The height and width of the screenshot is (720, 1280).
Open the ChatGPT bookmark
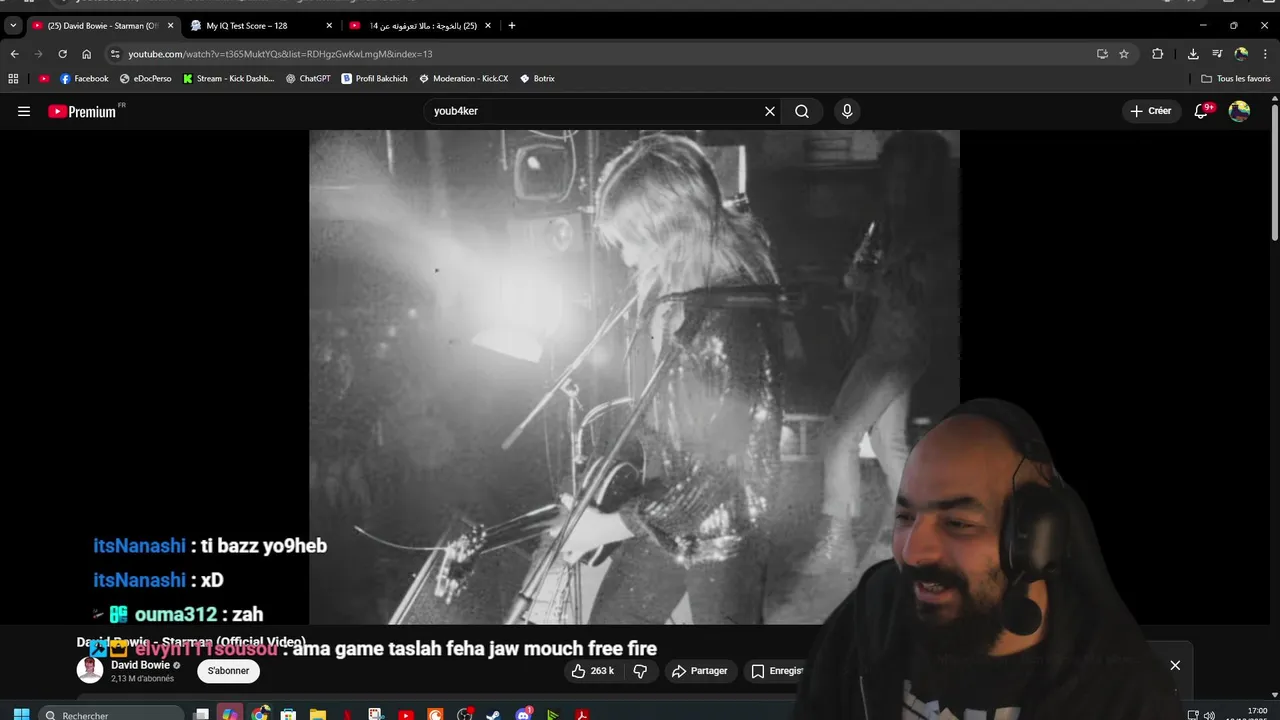[x=308, y=78]
